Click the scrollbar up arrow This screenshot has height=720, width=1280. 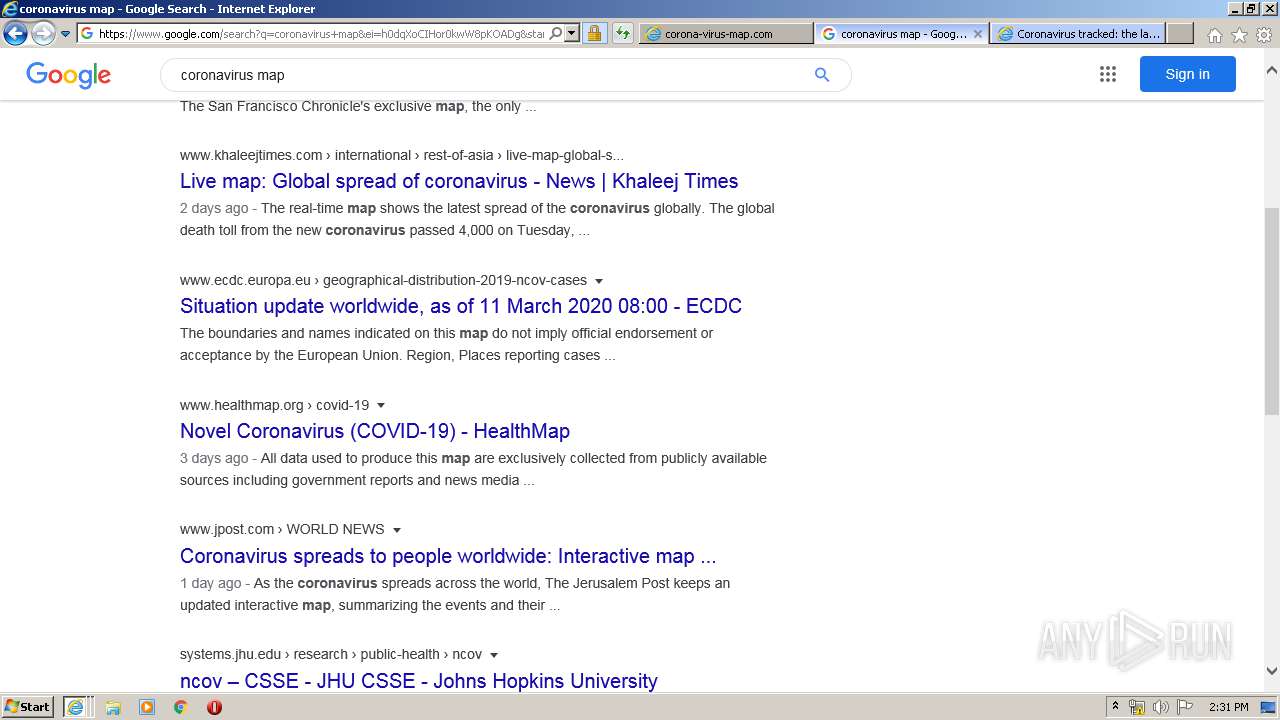[x=1271, y=71]
